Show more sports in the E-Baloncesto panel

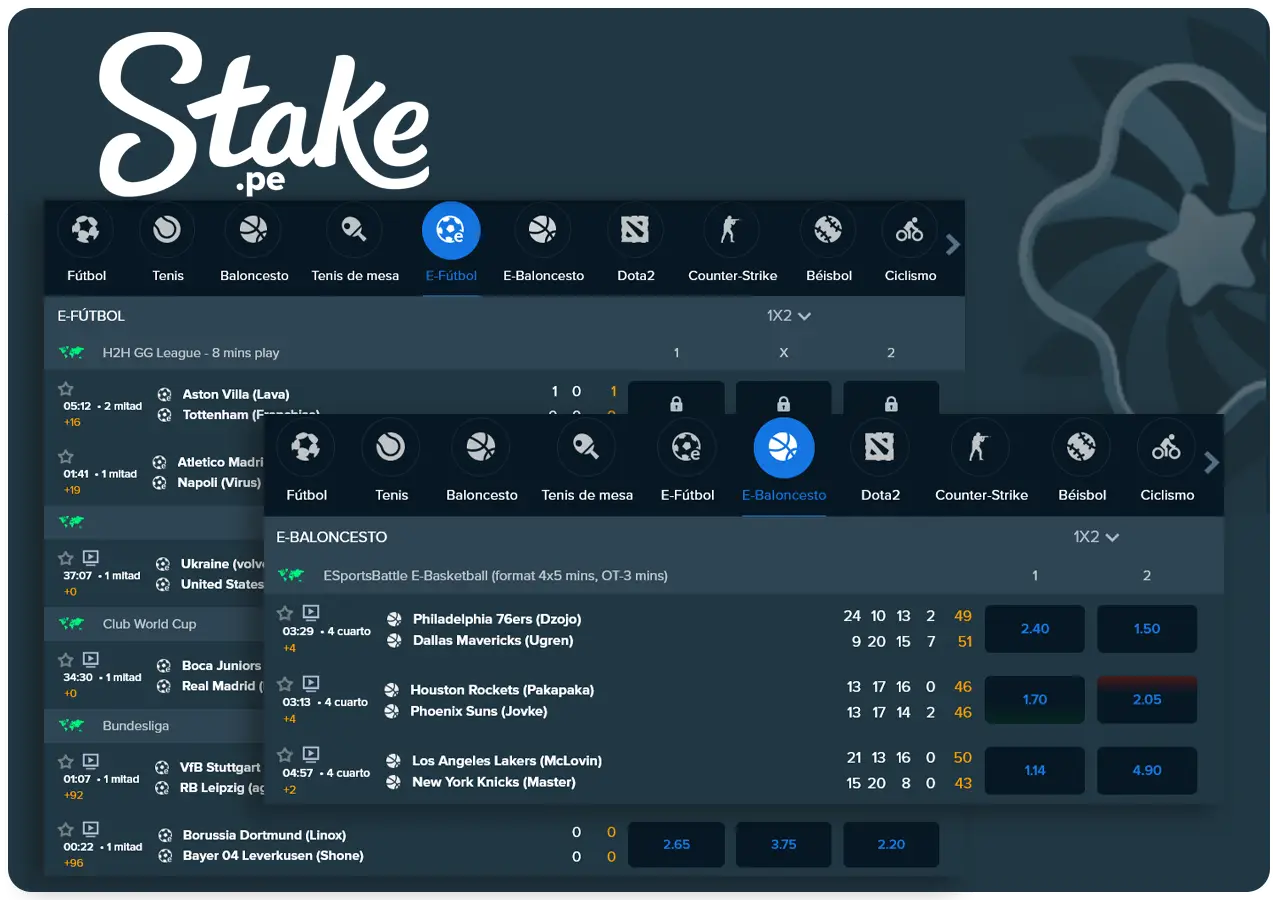[x=1212, y=463]
